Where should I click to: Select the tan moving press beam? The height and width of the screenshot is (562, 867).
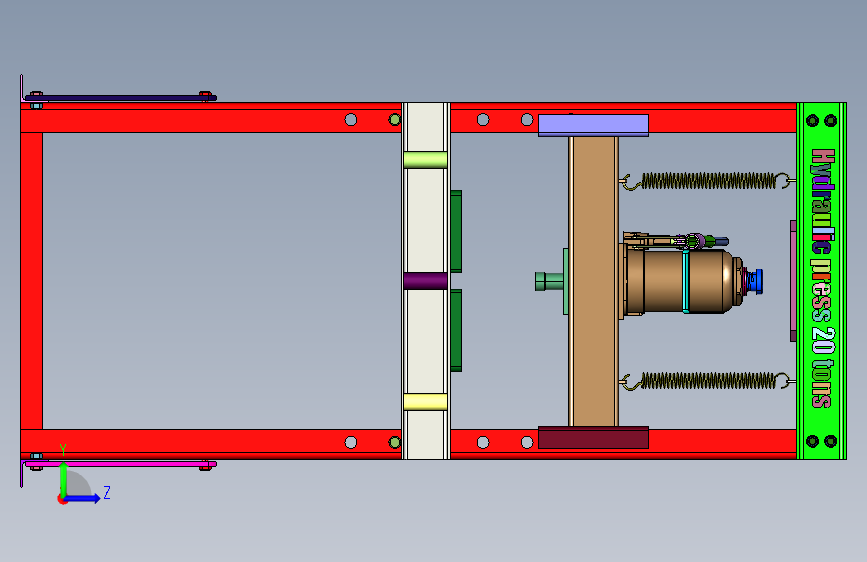tap(593, 282)
